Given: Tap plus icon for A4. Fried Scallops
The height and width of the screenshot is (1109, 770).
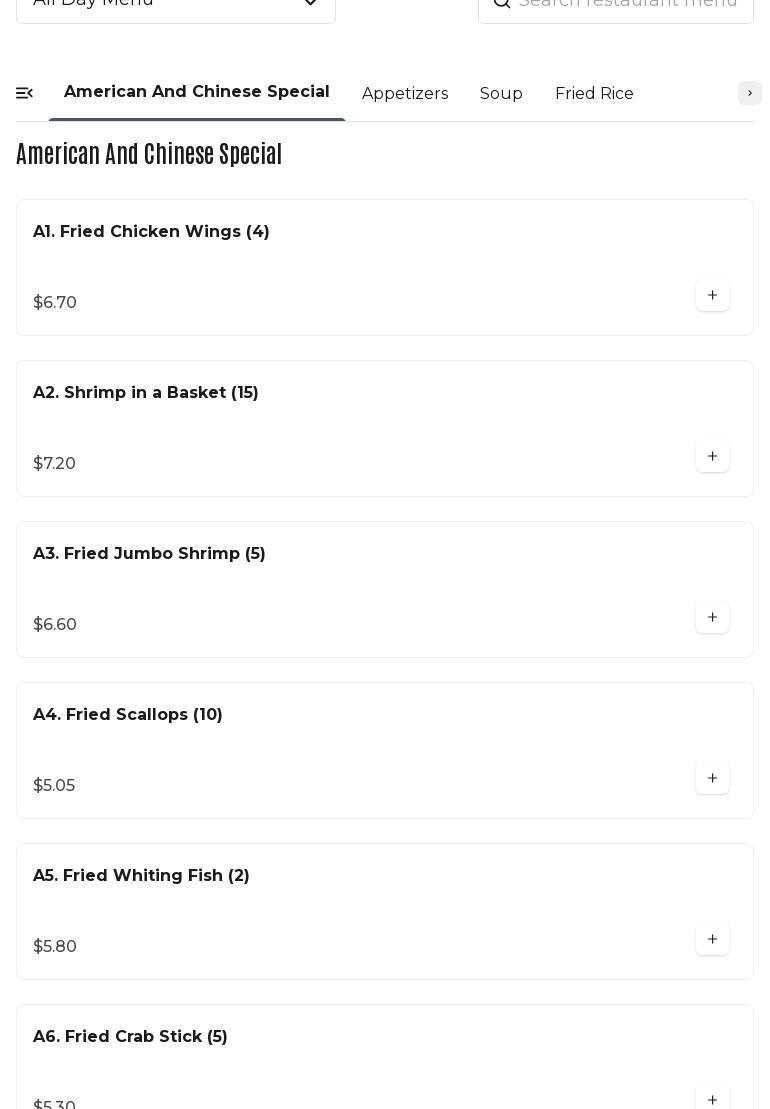Looking at the screenshot, I should coord(712,779).
